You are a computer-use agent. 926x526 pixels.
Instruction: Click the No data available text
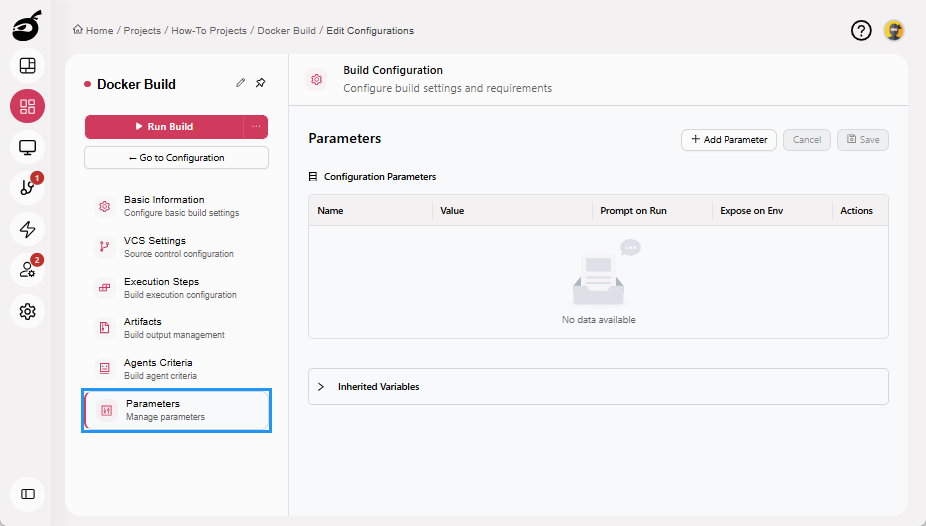599,319
